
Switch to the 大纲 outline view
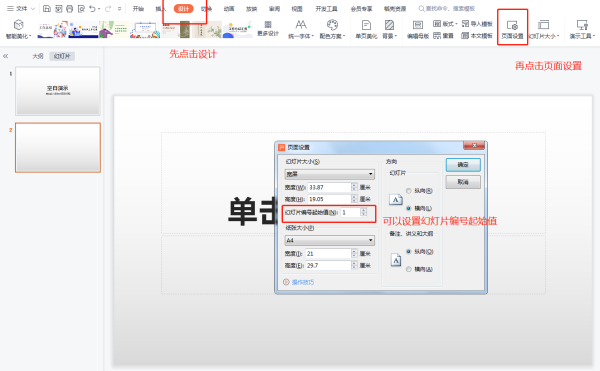[x=38, y=56]
